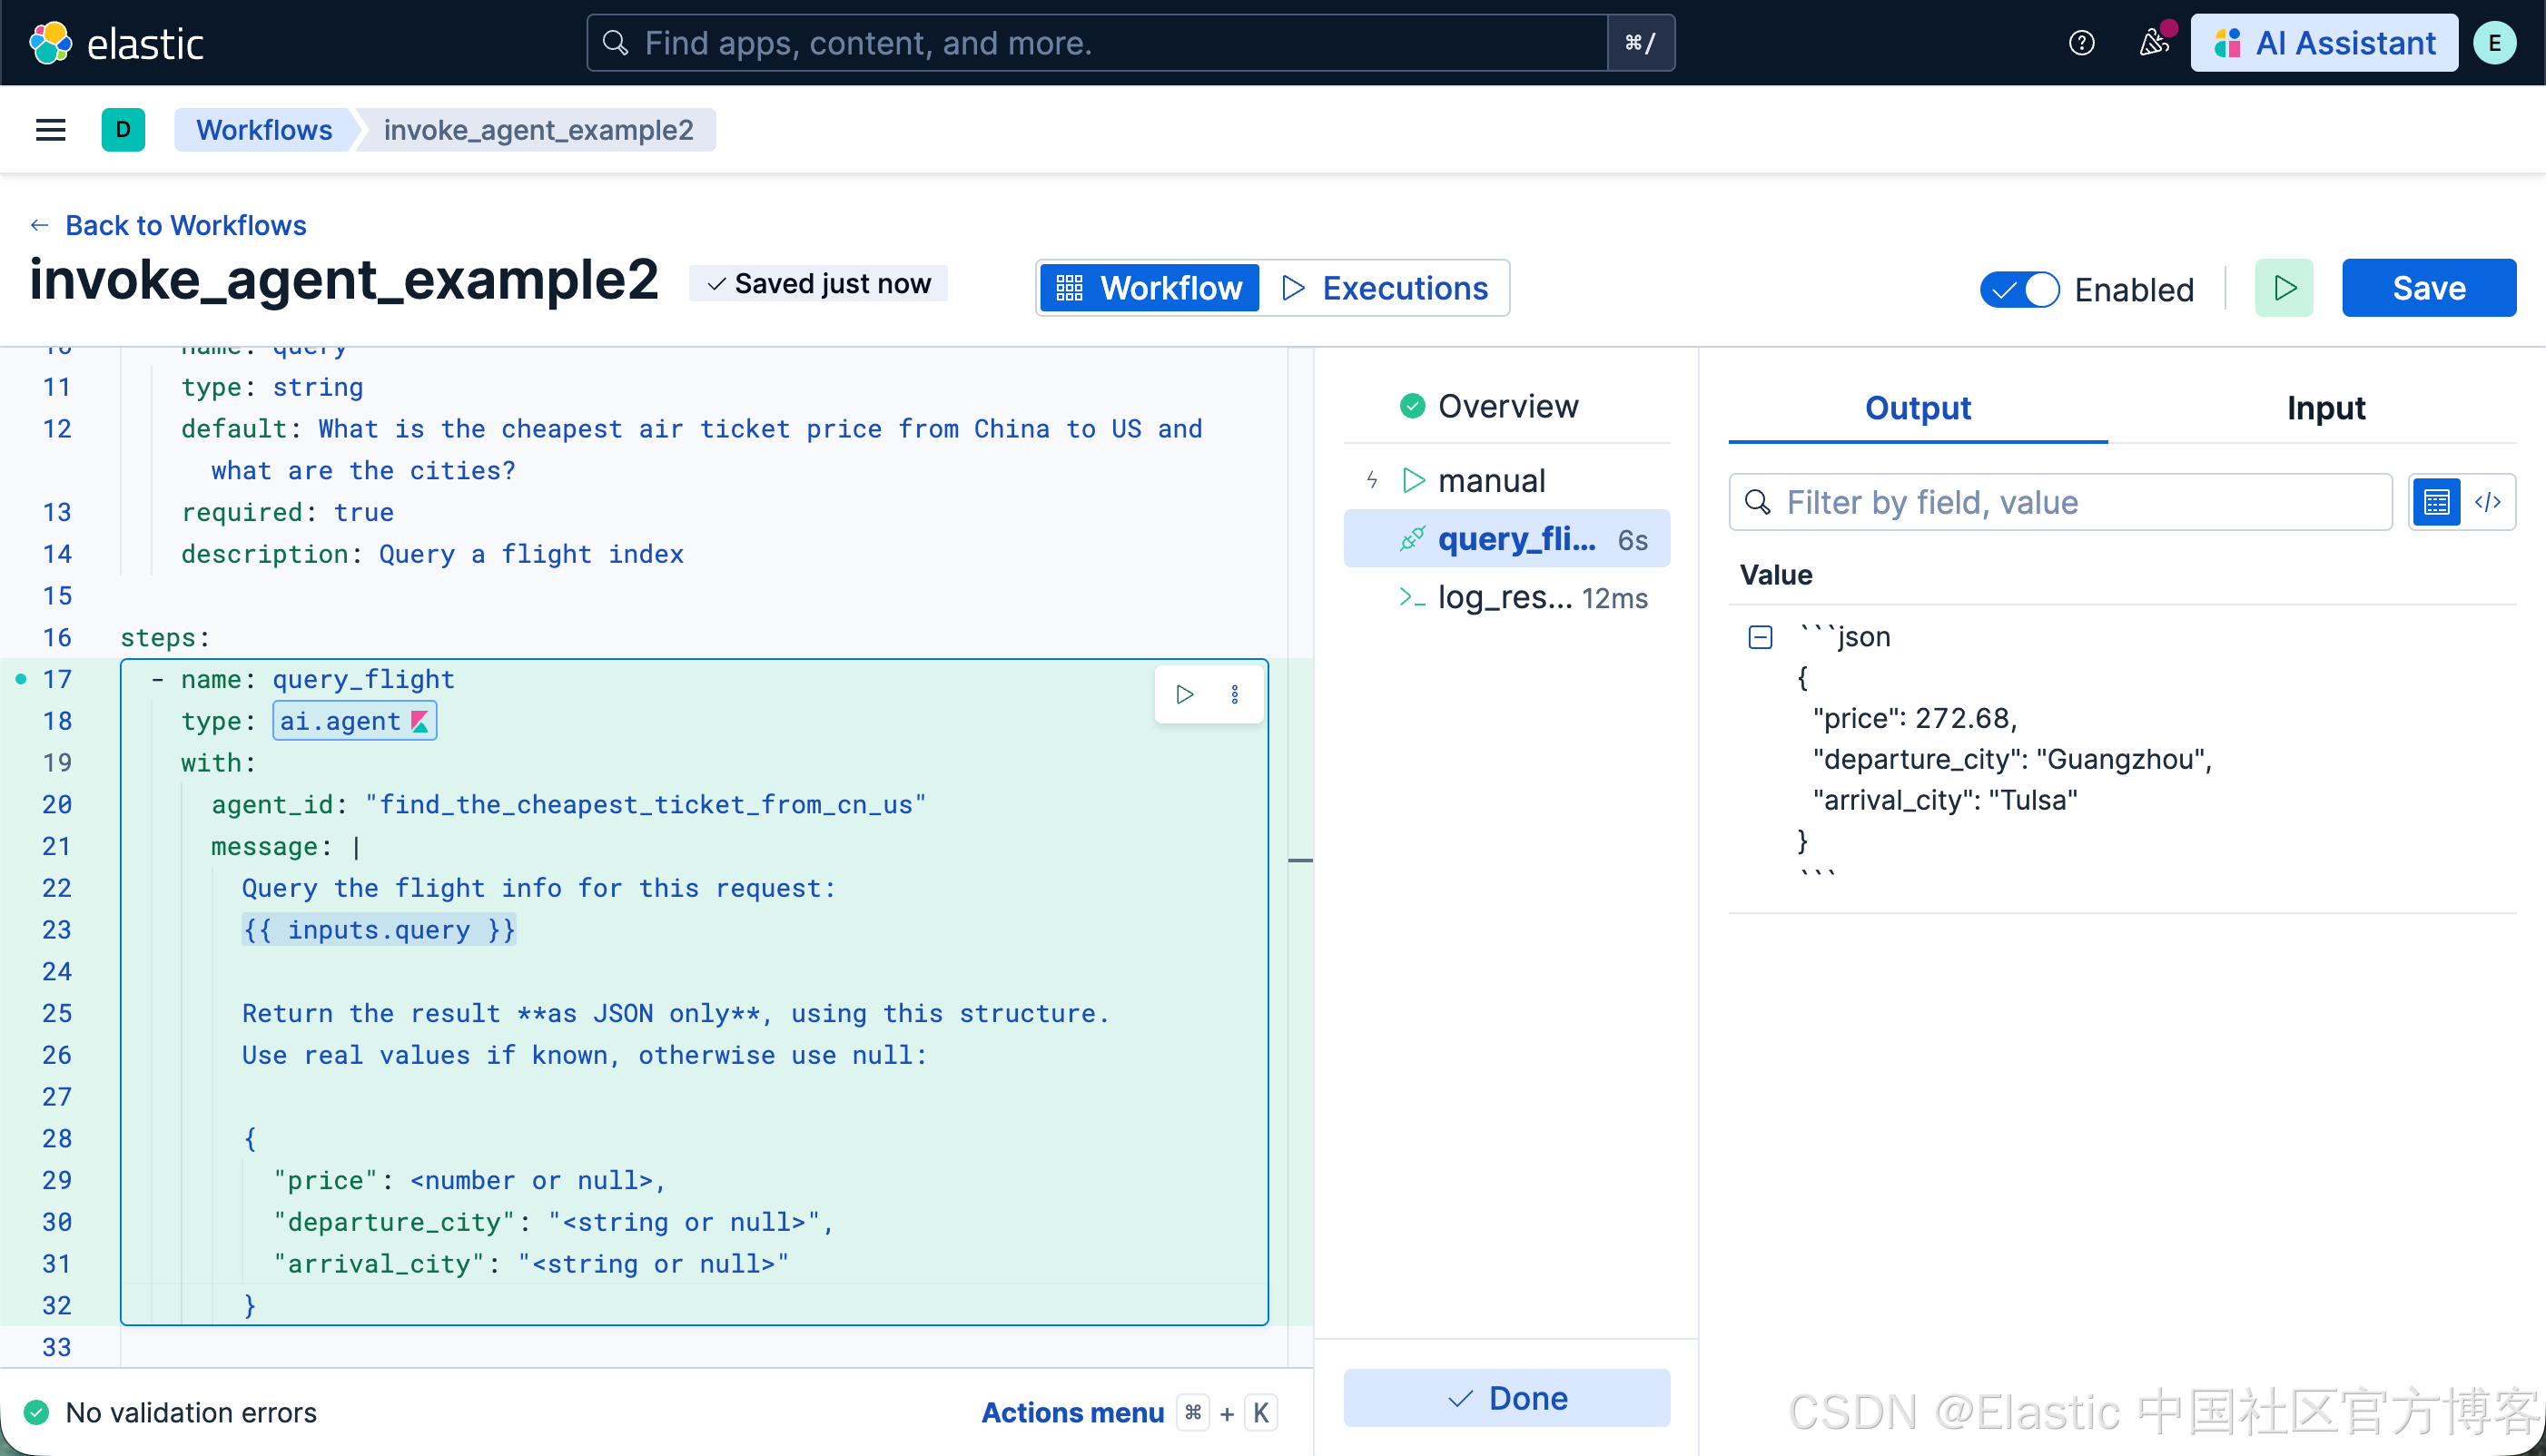This screenshot has width=2546, height=1456.
Task: Switch output to table view
Action: point(2437,502)
